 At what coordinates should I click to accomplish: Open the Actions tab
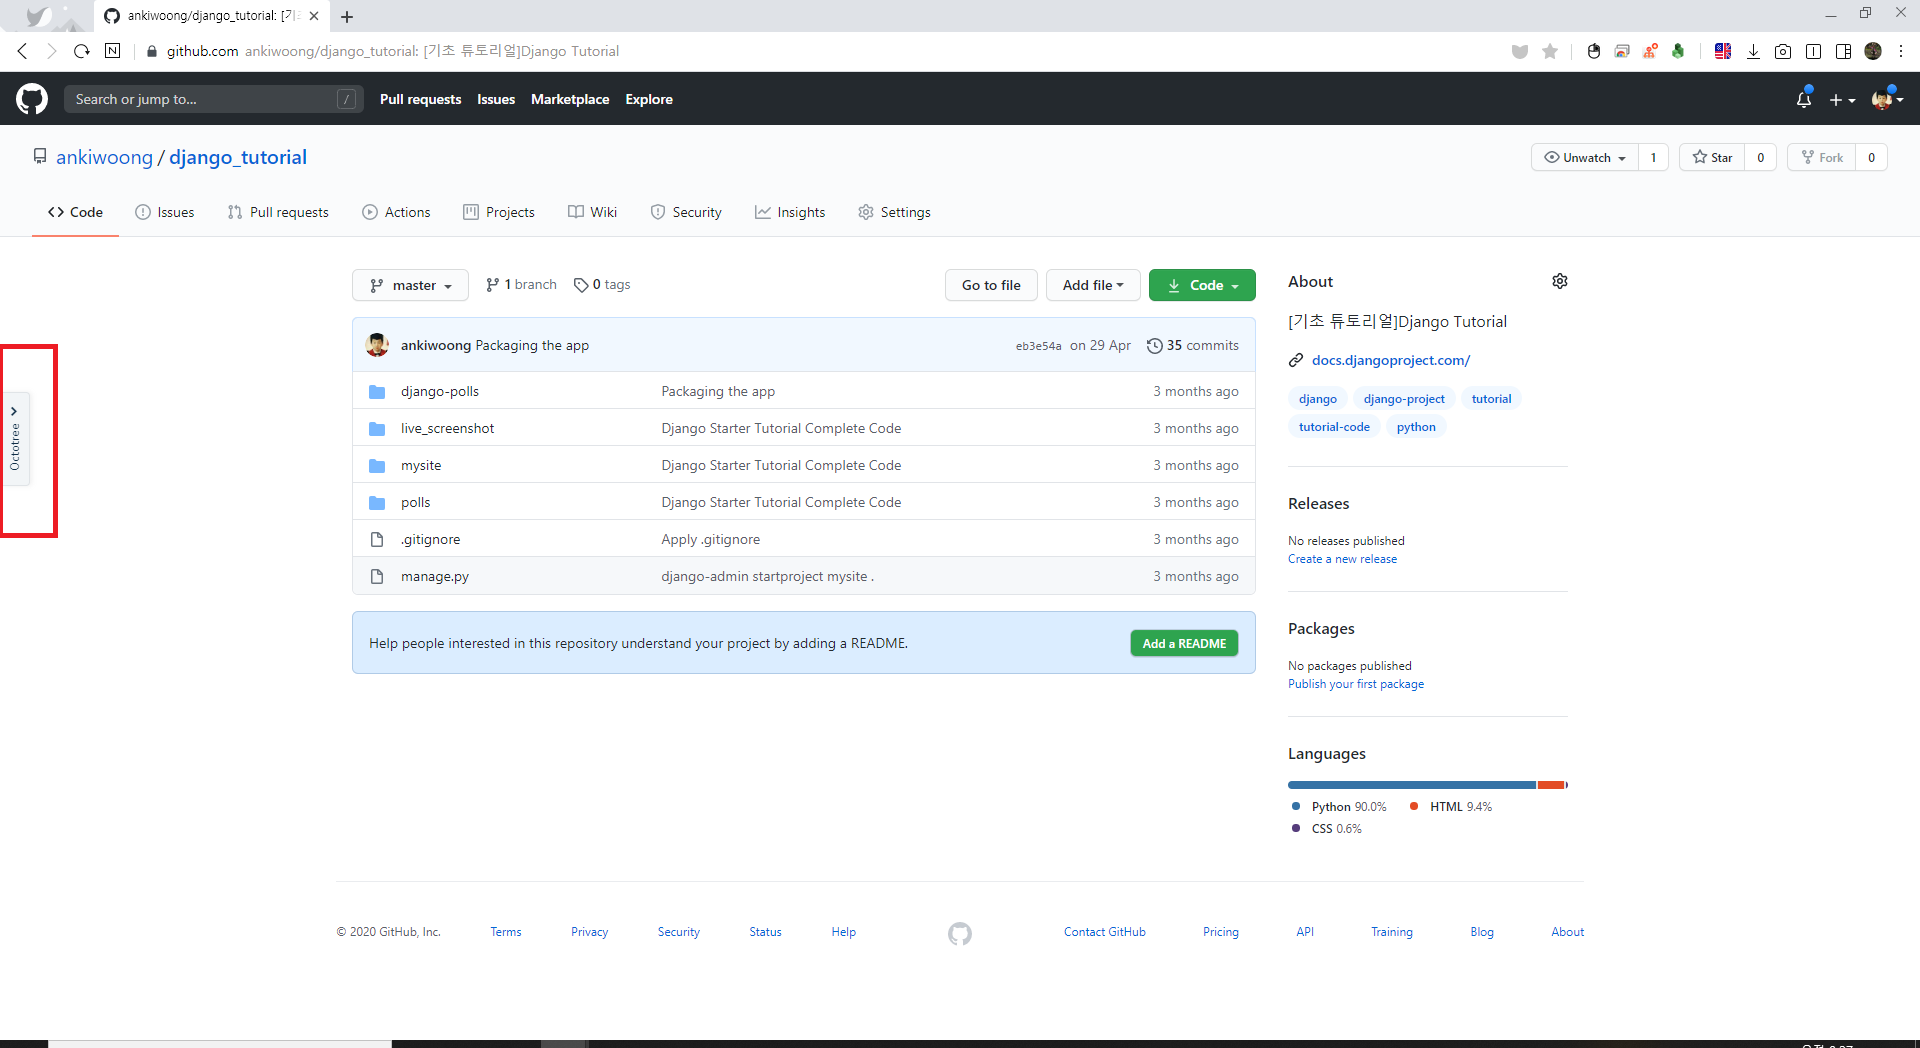click(396, 212)
